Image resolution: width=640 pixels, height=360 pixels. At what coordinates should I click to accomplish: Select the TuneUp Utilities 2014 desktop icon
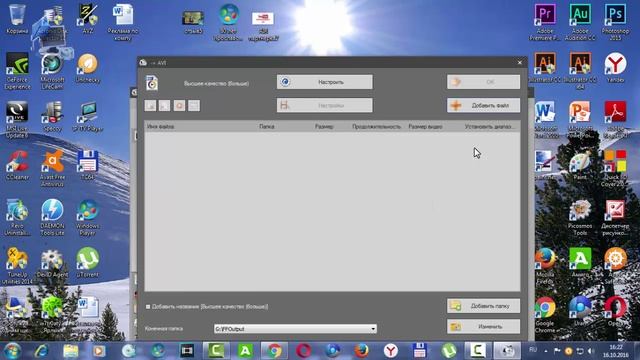click(x=17, y=266)
